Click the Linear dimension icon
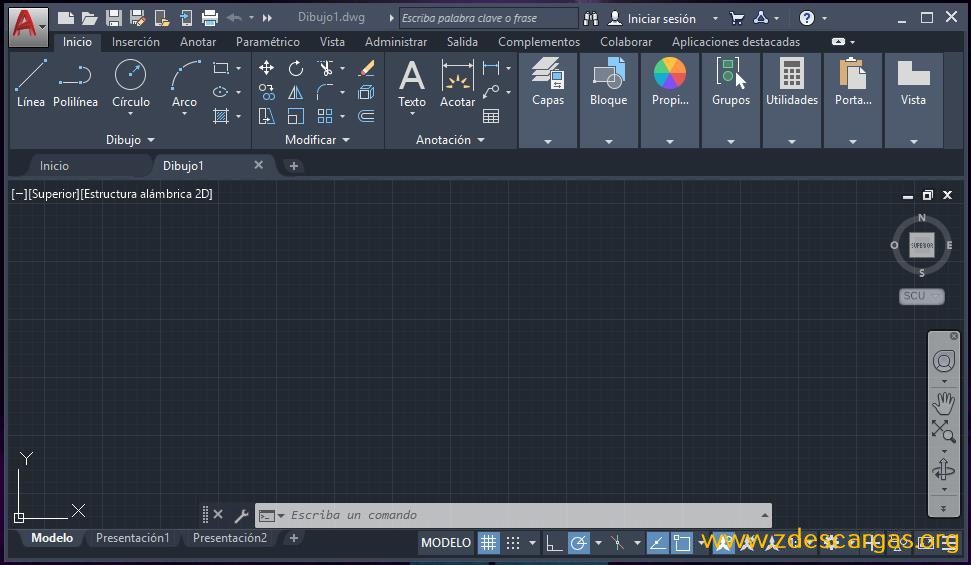Viewport: 971px width, 565px height. click(x=491, y=68)
